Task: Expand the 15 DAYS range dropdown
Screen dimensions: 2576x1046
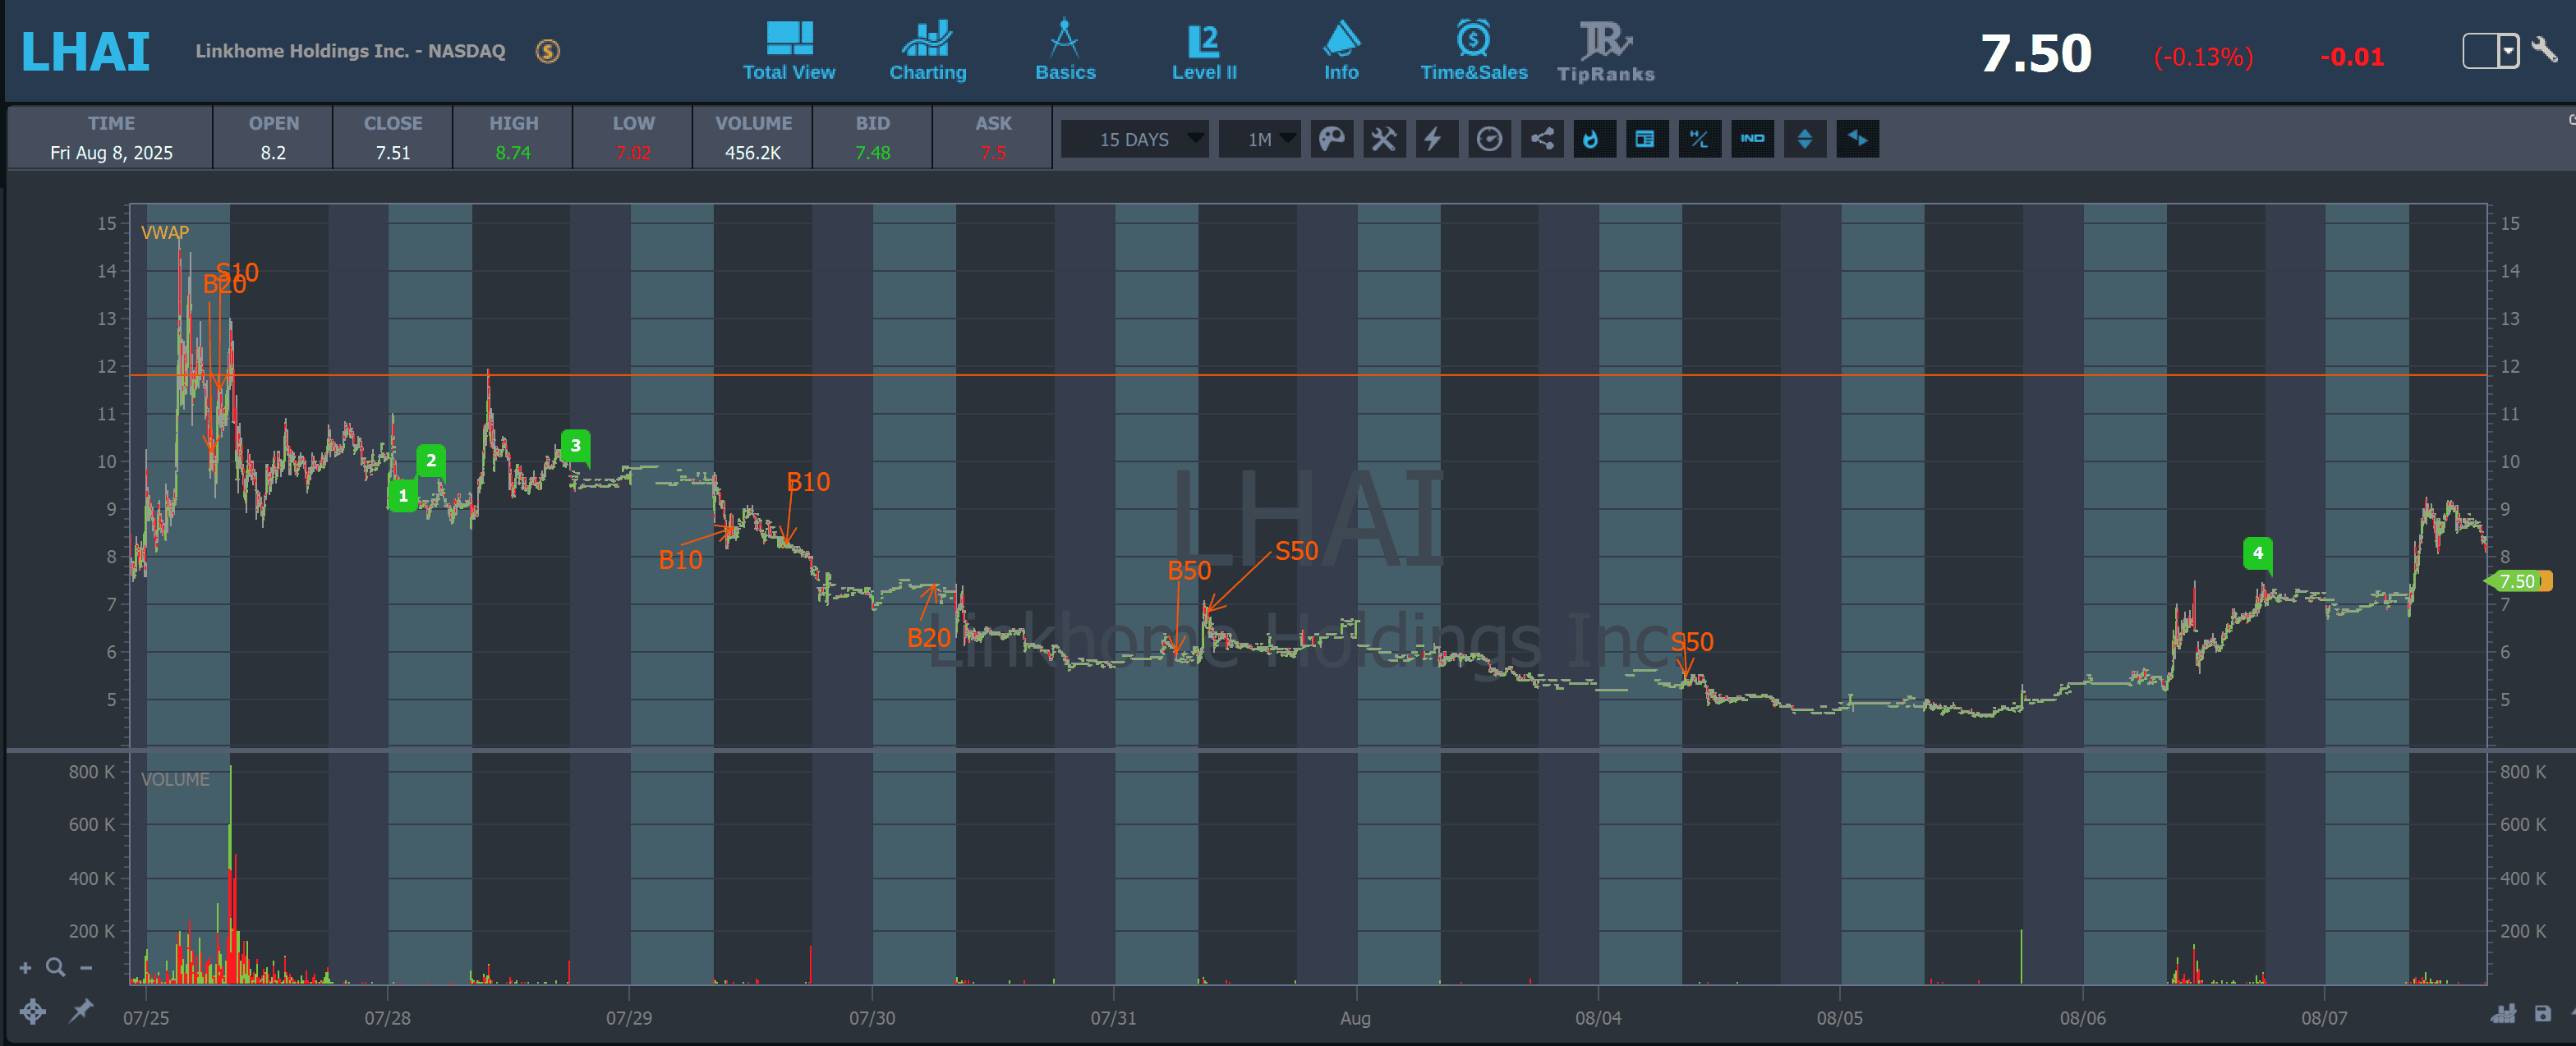Action: 1135,139
